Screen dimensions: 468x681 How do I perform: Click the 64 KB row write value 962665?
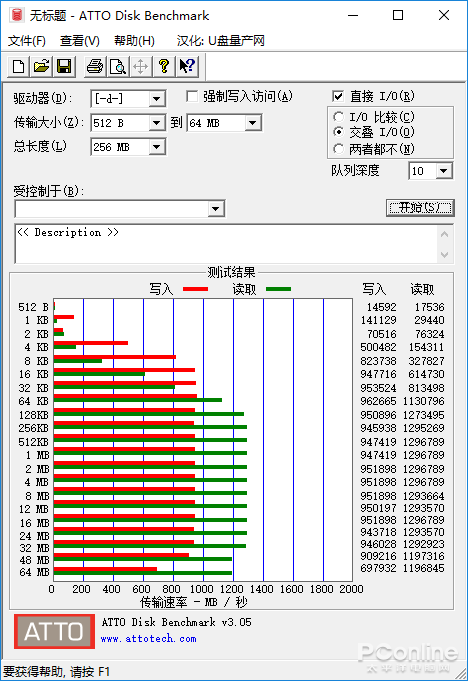click(378, 401)
